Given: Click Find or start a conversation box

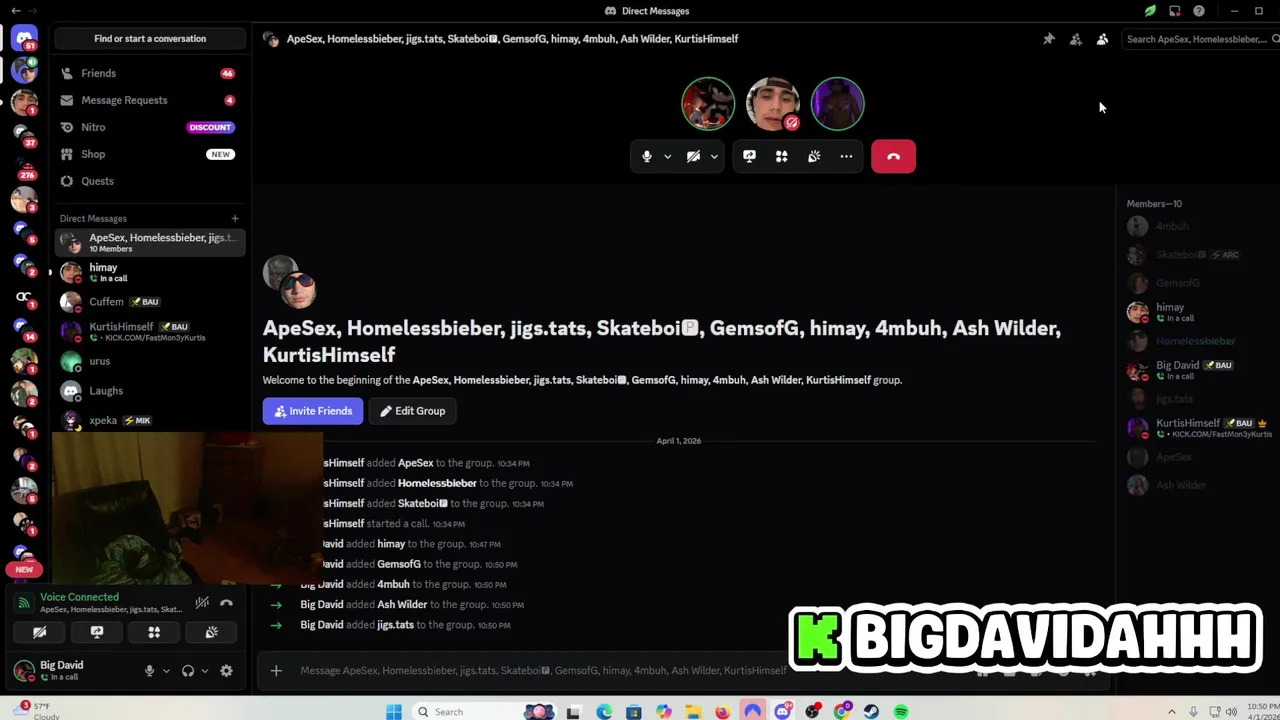Looking at the screenshot, I should 150,39.
